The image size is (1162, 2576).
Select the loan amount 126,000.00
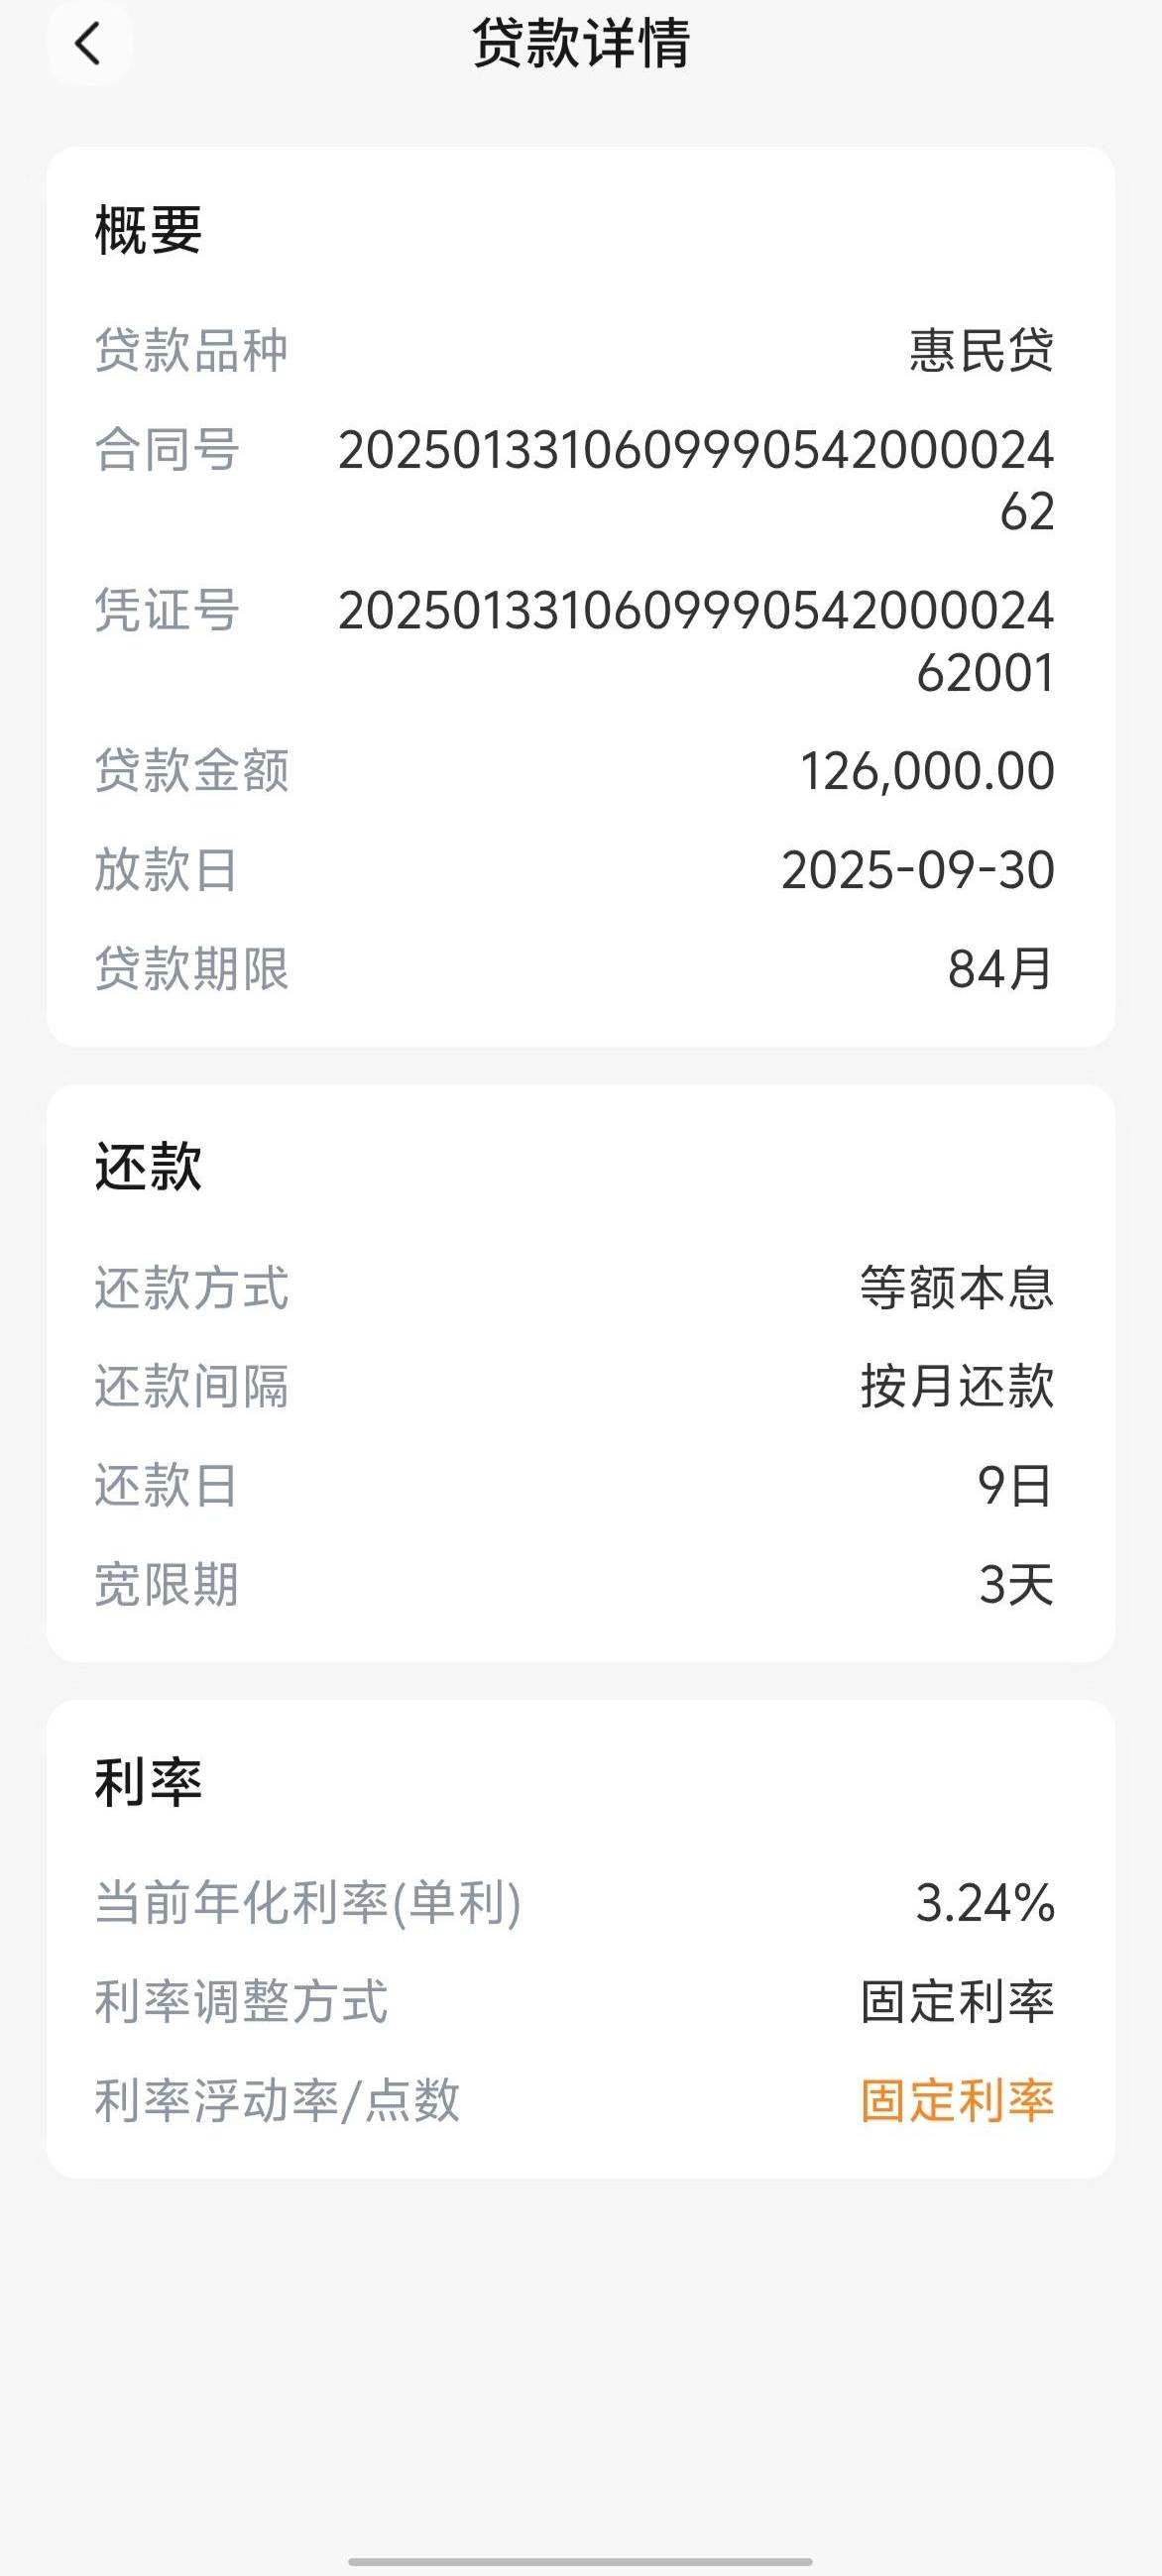tap(927, 771)
